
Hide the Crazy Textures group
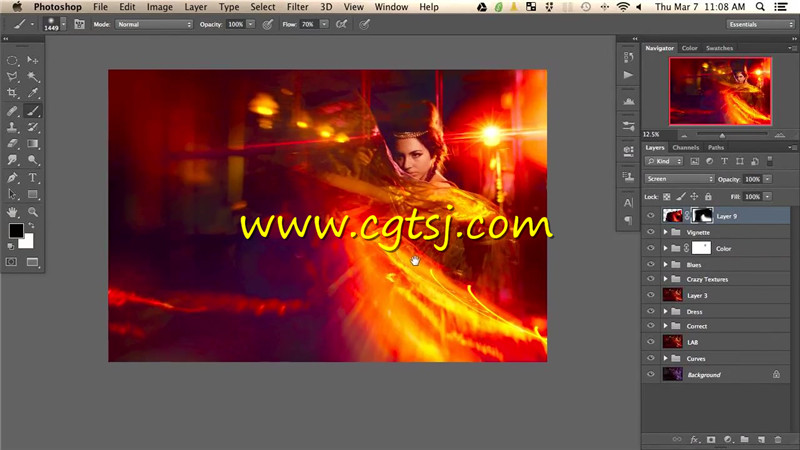(x=651, y=279)
